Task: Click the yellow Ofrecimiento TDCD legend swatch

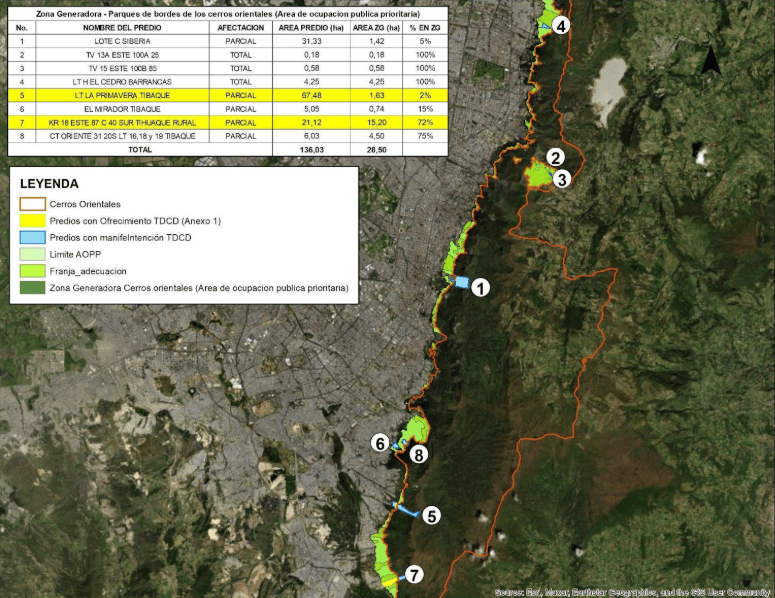Action: 33,221
